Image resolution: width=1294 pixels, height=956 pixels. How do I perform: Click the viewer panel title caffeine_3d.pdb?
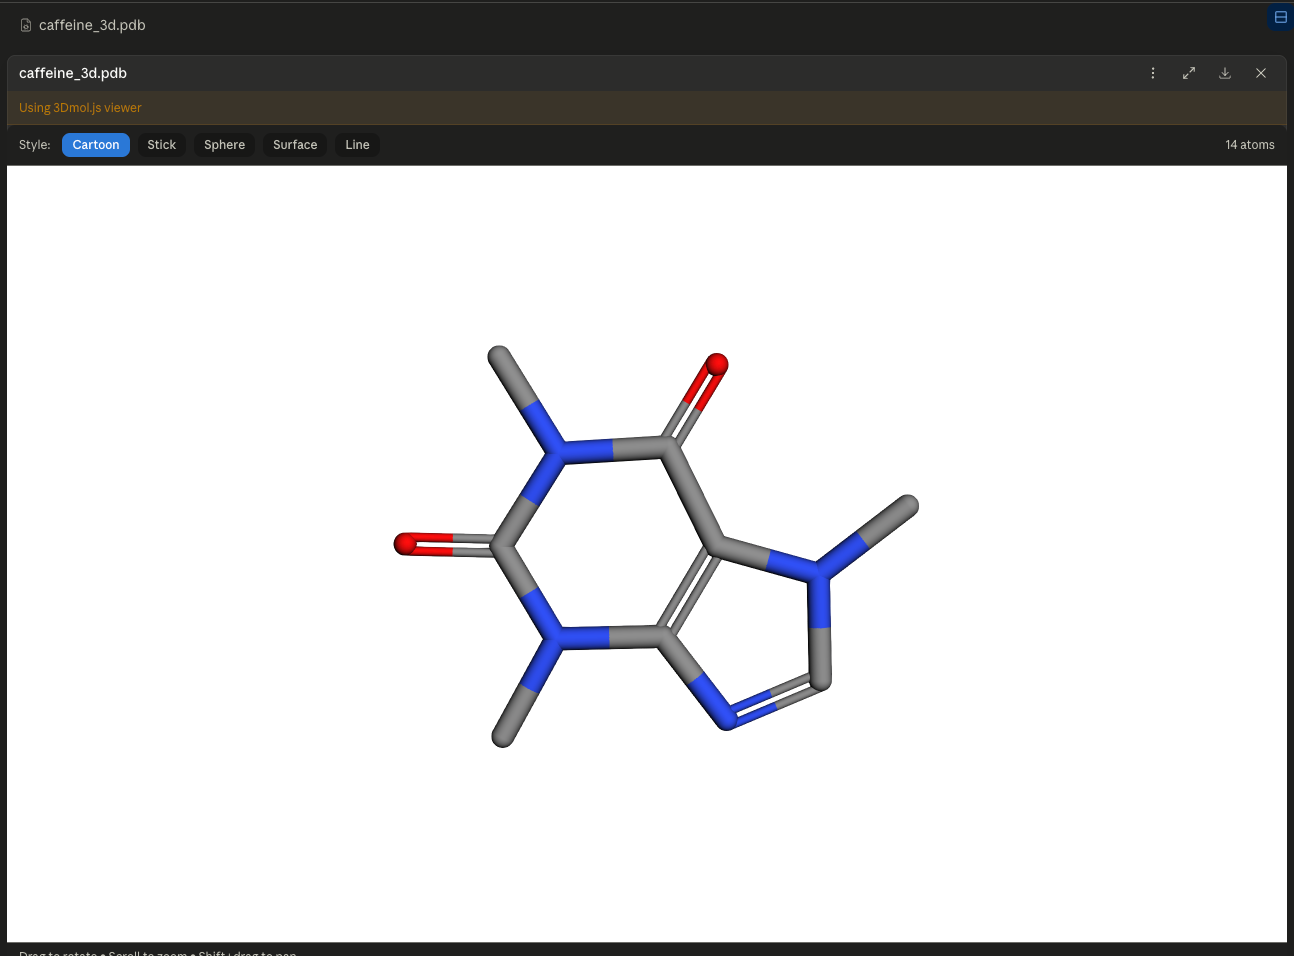pos(73,73)
